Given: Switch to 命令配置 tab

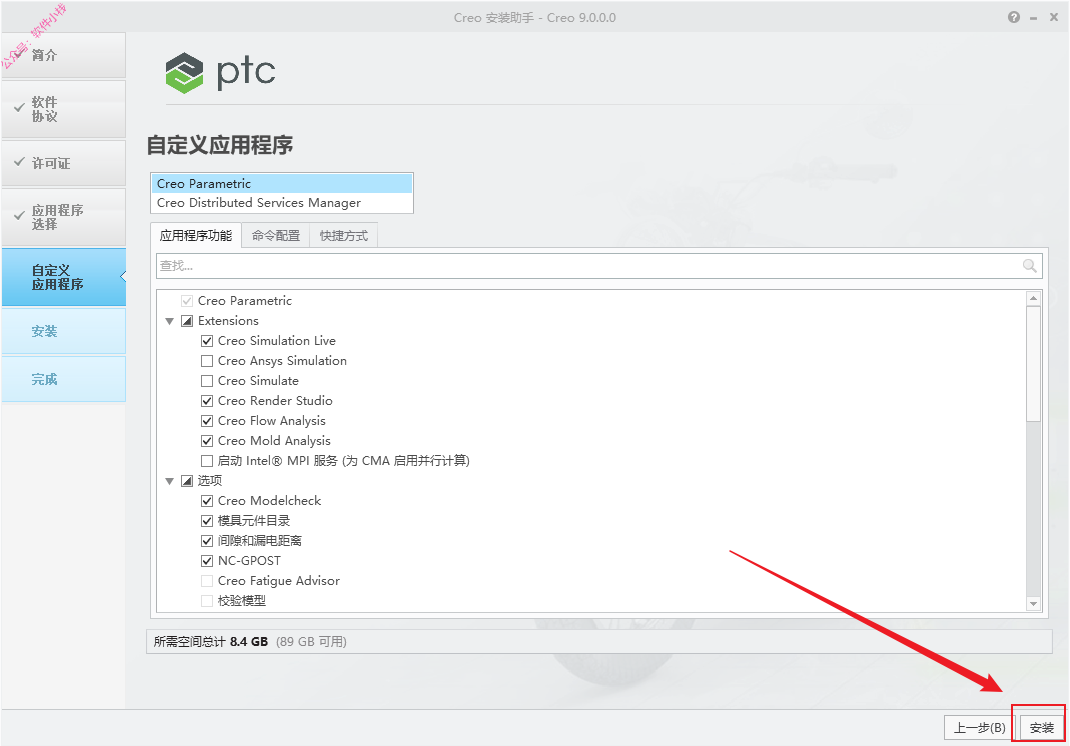Looking at the screenshot, I should 276,235.
